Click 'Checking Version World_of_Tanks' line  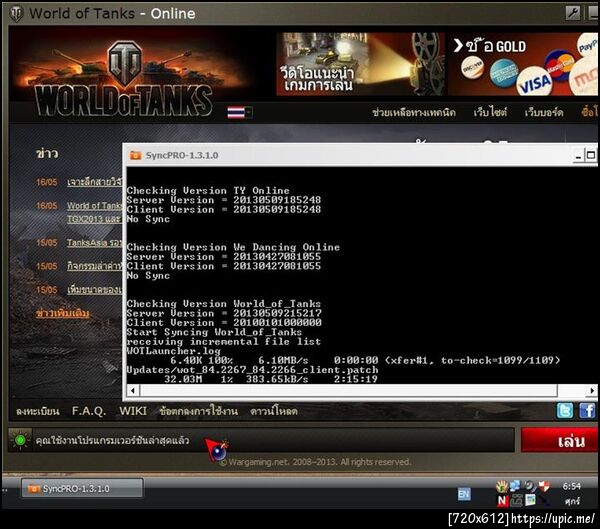coord(224,304)
